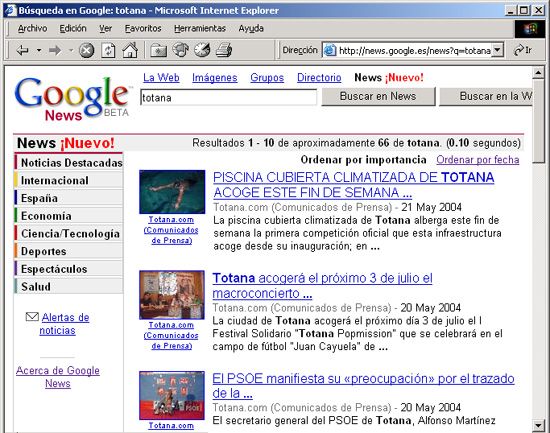Click the Ir go button

point(523,51)
